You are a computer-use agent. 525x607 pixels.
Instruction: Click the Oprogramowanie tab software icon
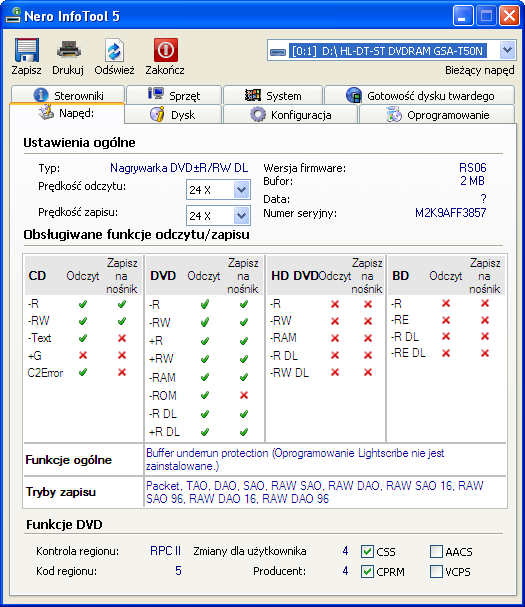pos(394,115)
